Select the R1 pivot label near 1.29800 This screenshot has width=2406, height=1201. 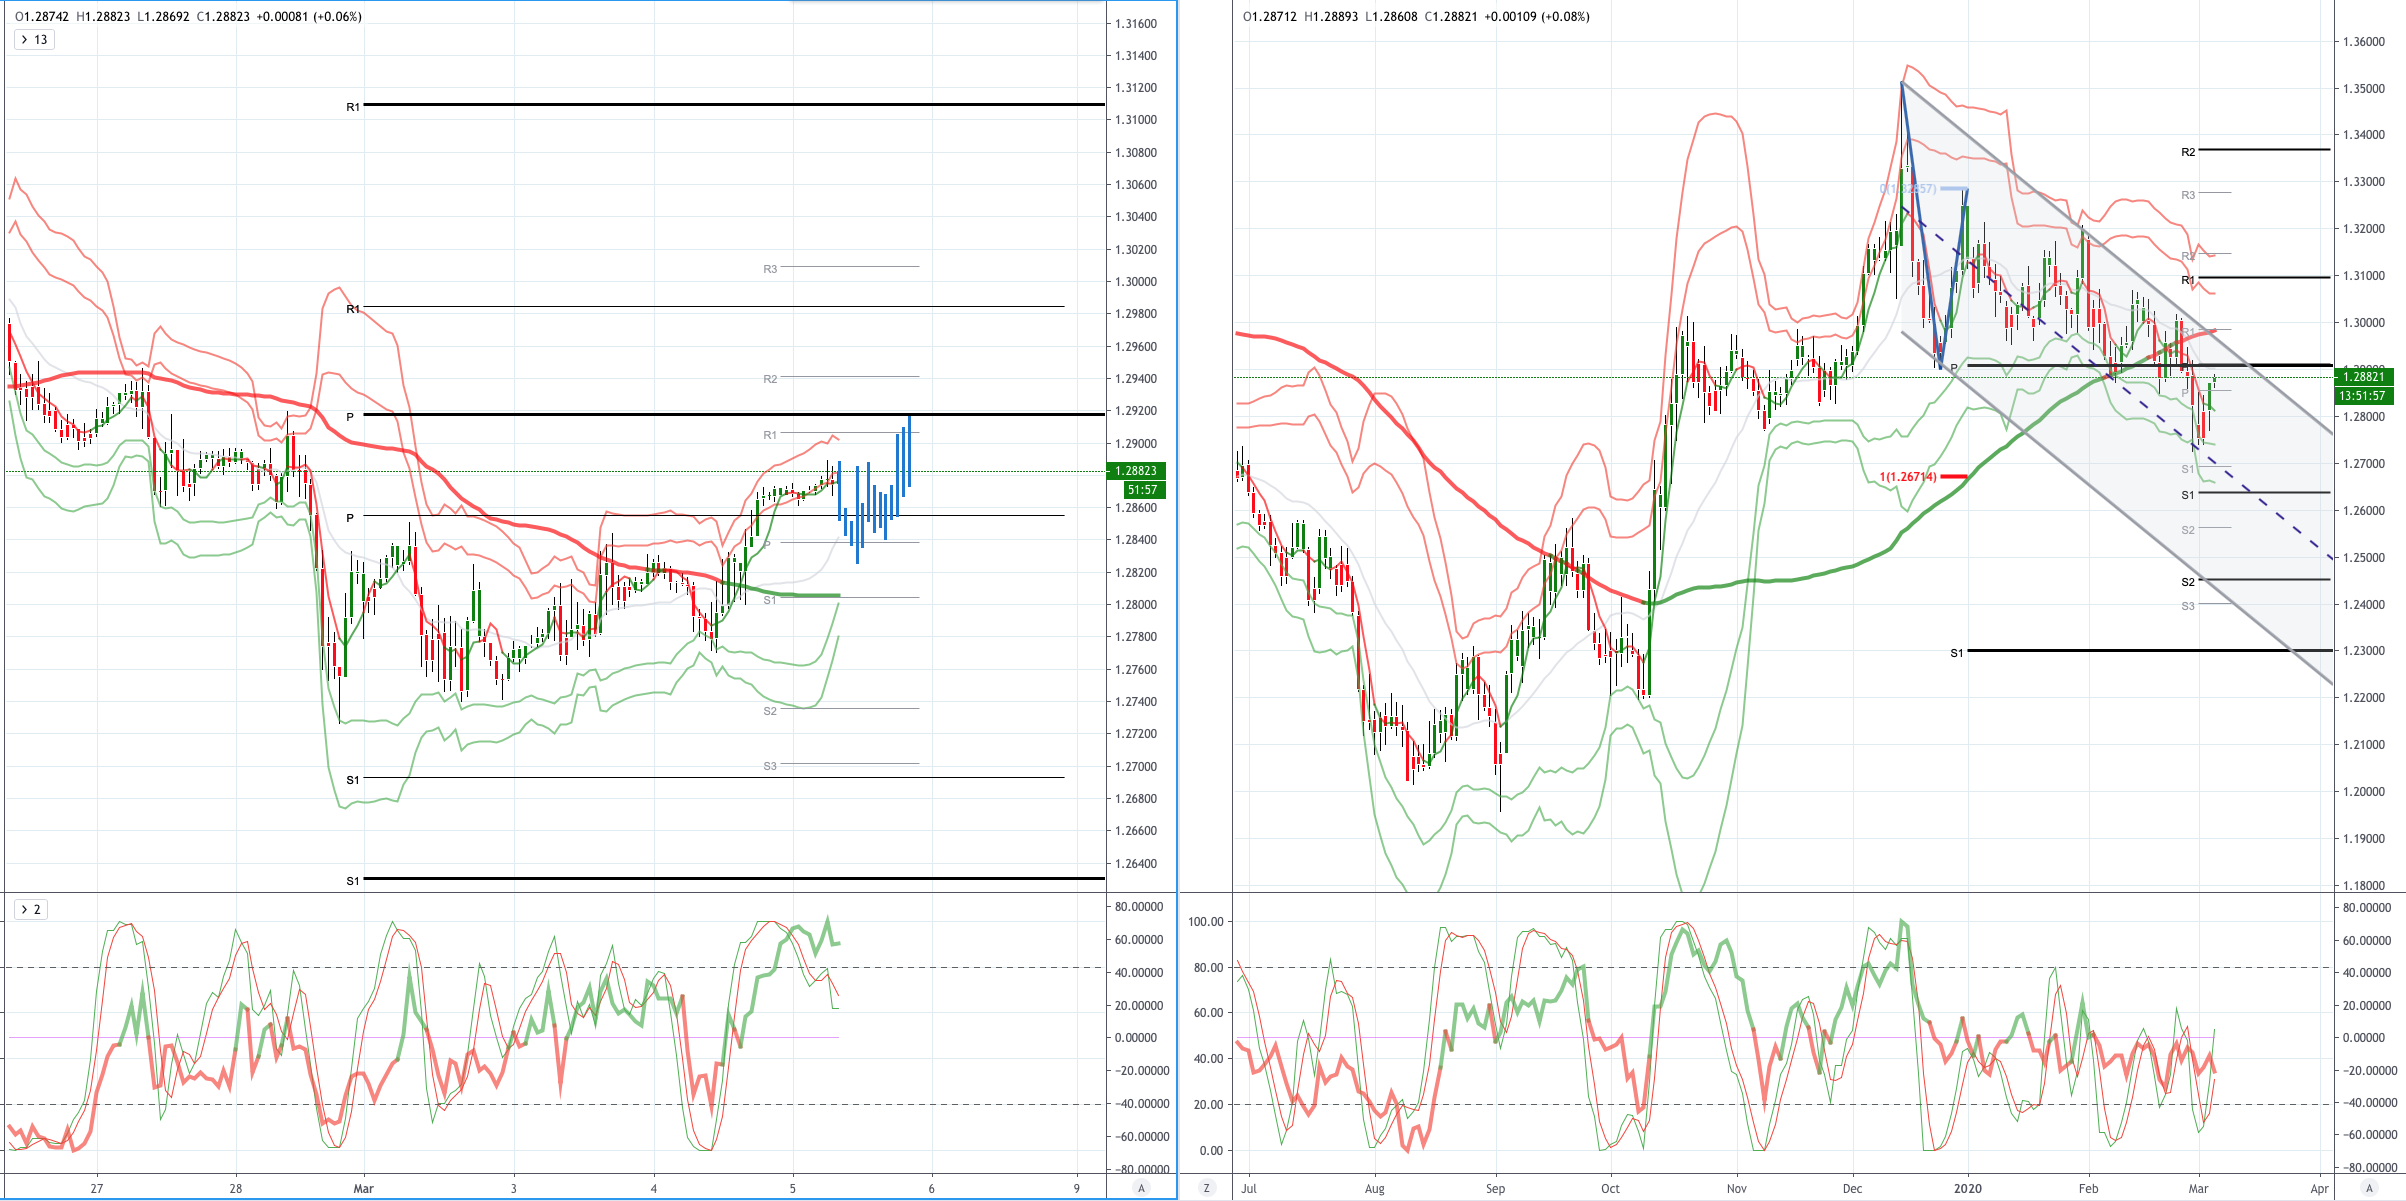(353, 309)
